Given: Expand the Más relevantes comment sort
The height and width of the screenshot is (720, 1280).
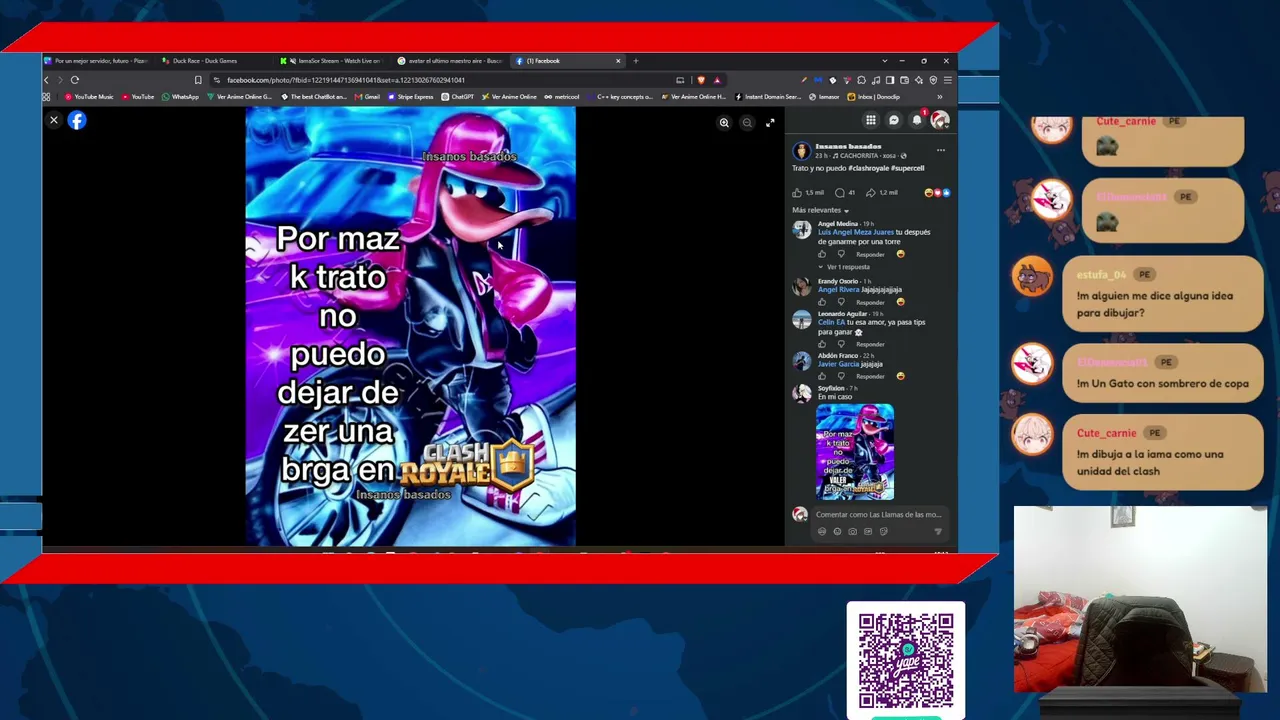Looking at the screenshot, I should [x=821, y=211].
